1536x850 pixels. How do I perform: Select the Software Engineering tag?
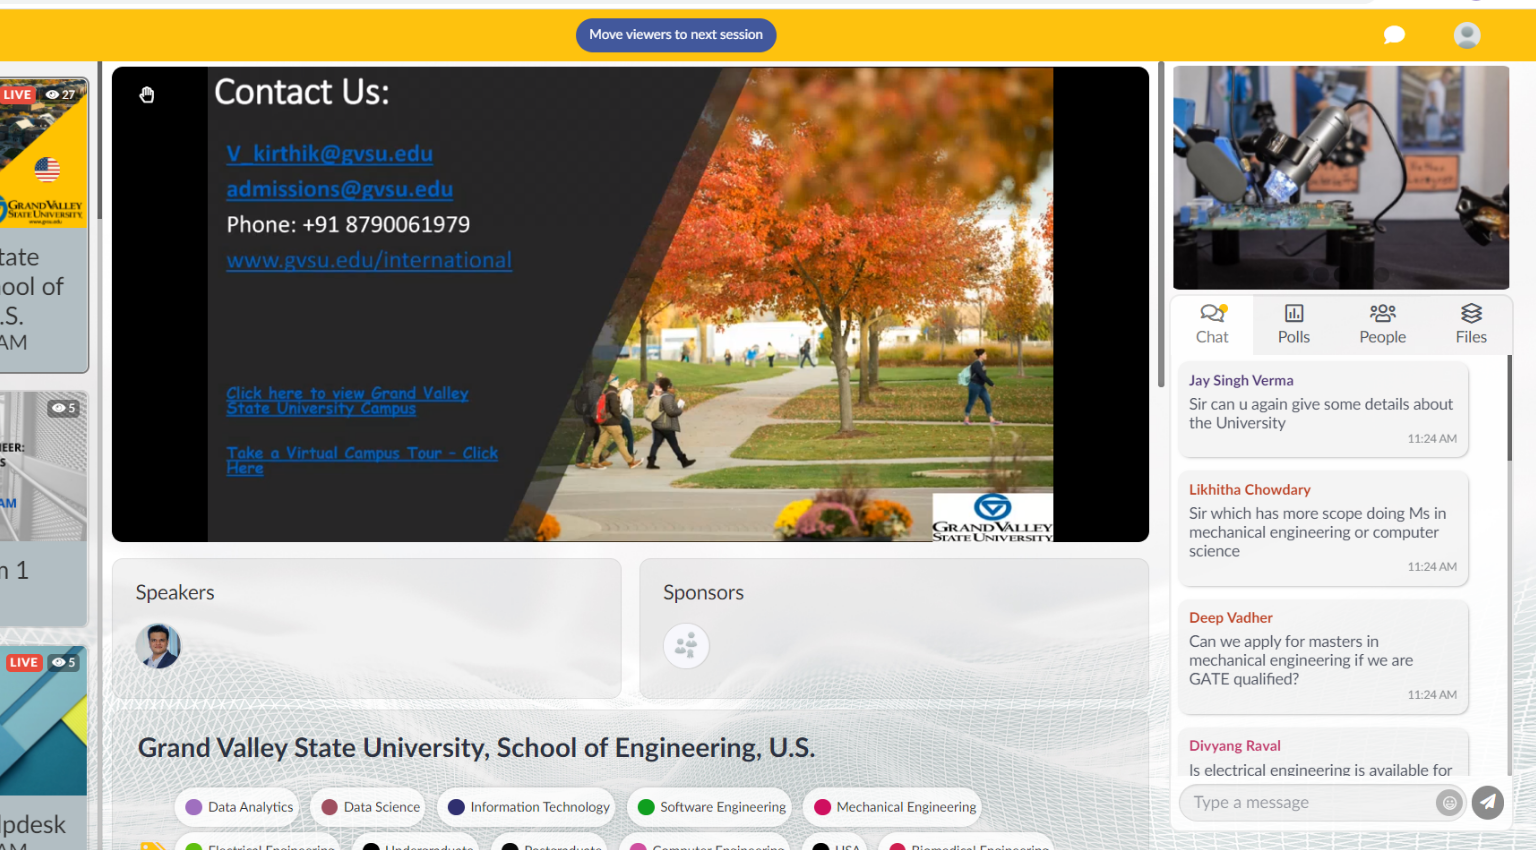coord(711,807)
